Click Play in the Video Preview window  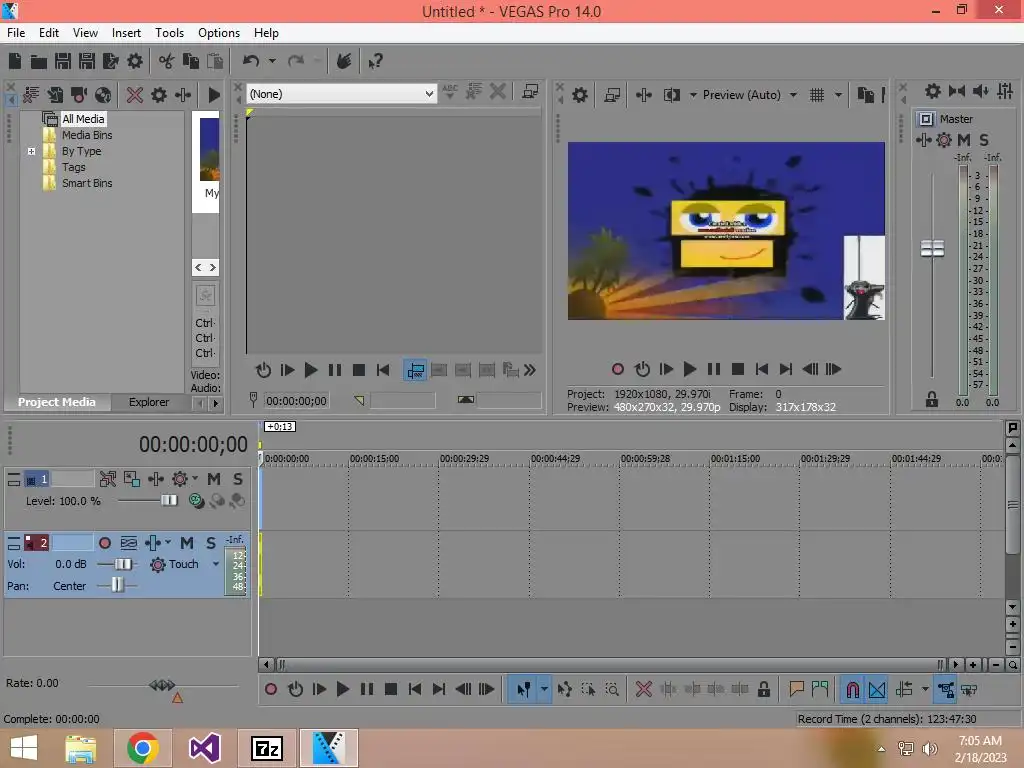pyautogui.click(x=689, y=369)
